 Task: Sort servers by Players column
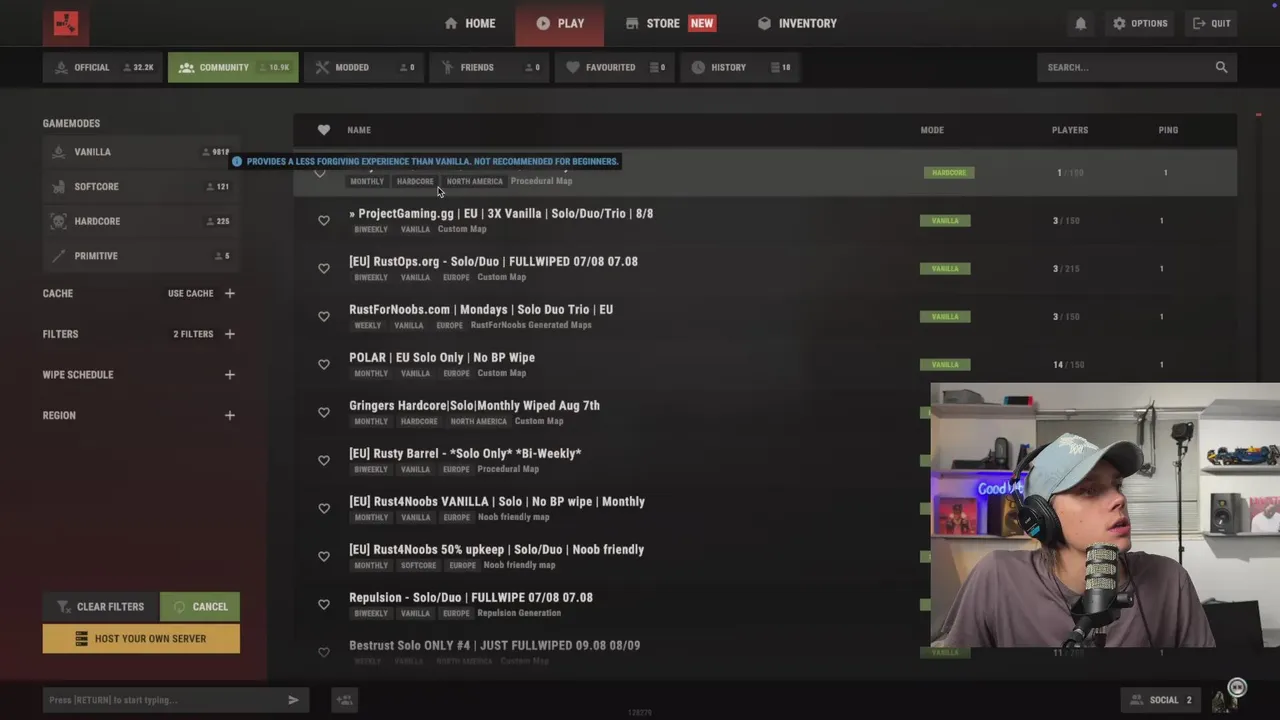[x=1070, y=130]
